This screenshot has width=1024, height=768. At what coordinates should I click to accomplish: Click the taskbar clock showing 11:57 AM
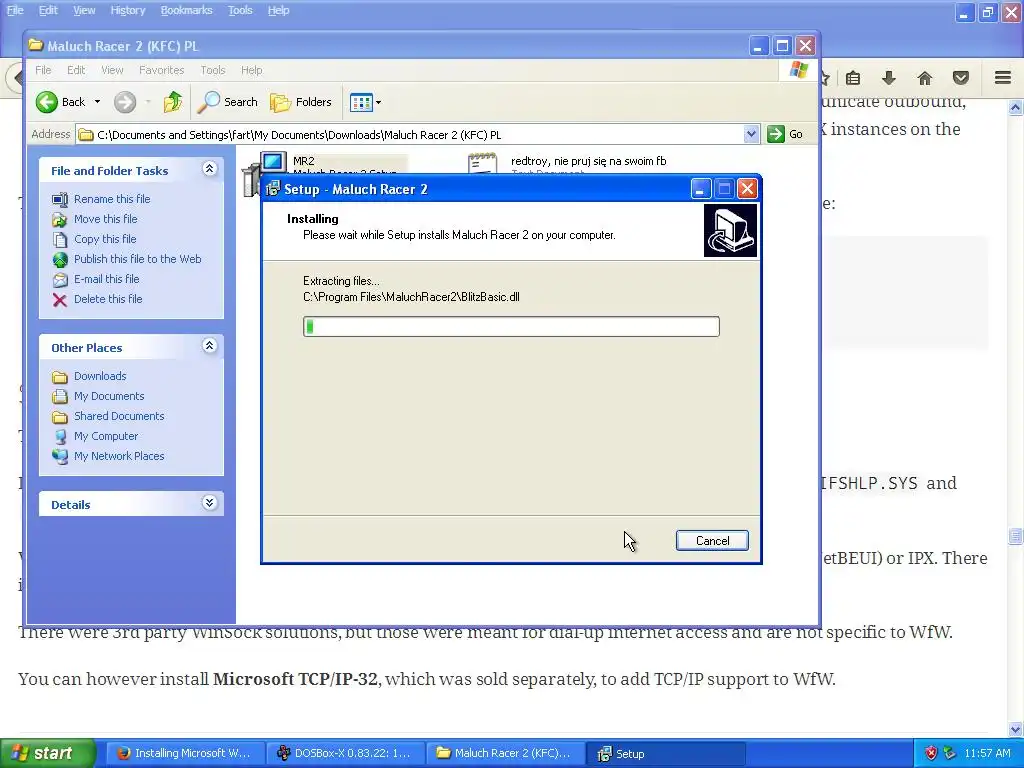987,753
